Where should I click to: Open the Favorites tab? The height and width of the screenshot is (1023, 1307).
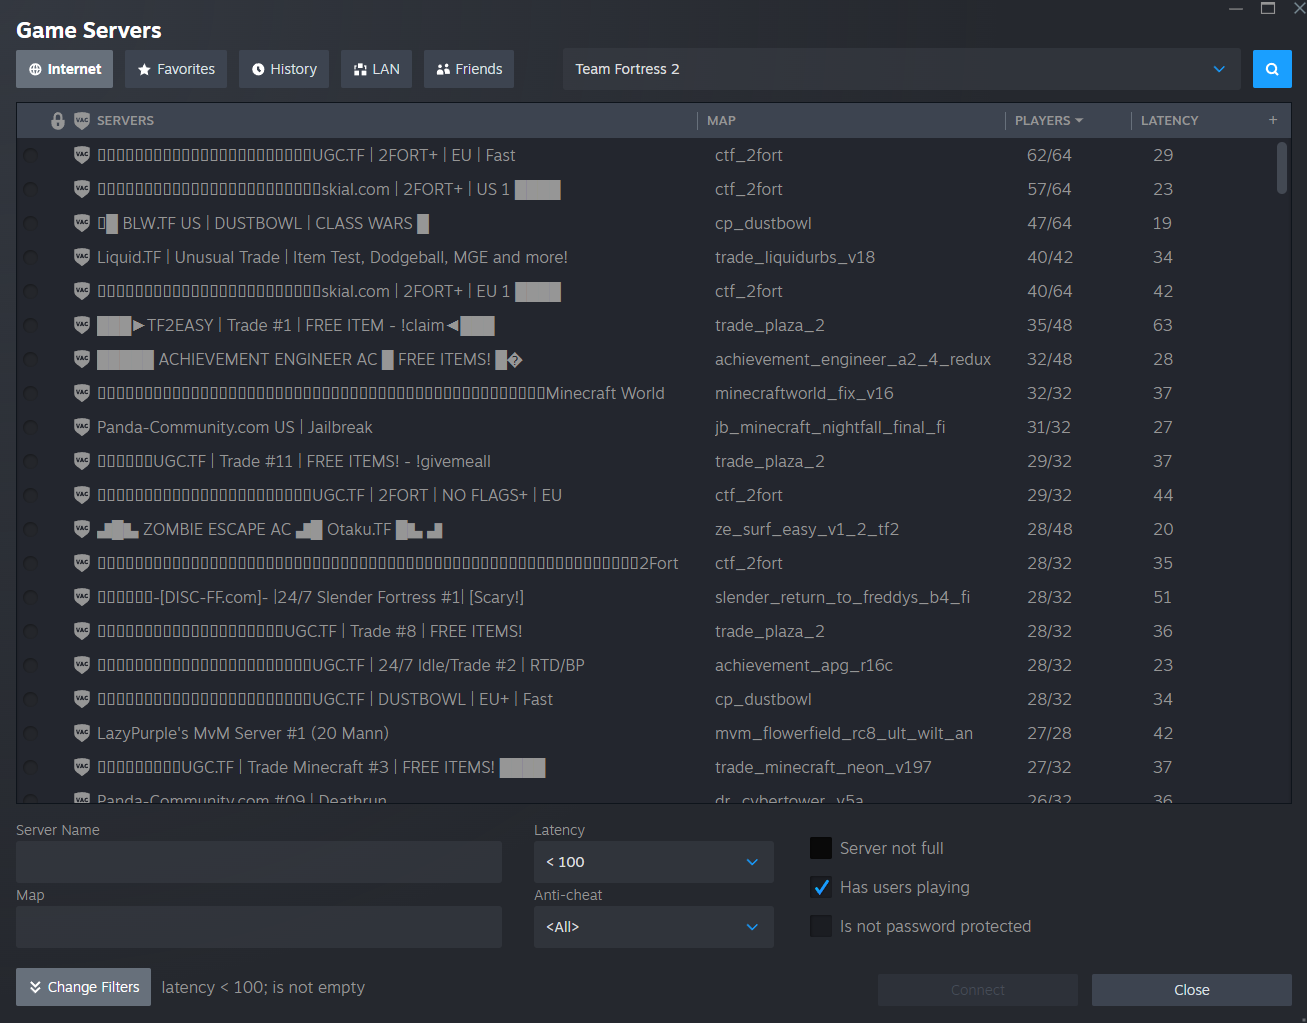(x=176, y=69)
